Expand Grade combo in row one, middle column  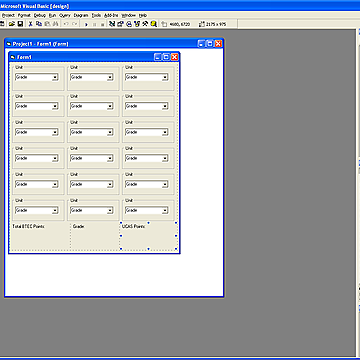[110, 77]
